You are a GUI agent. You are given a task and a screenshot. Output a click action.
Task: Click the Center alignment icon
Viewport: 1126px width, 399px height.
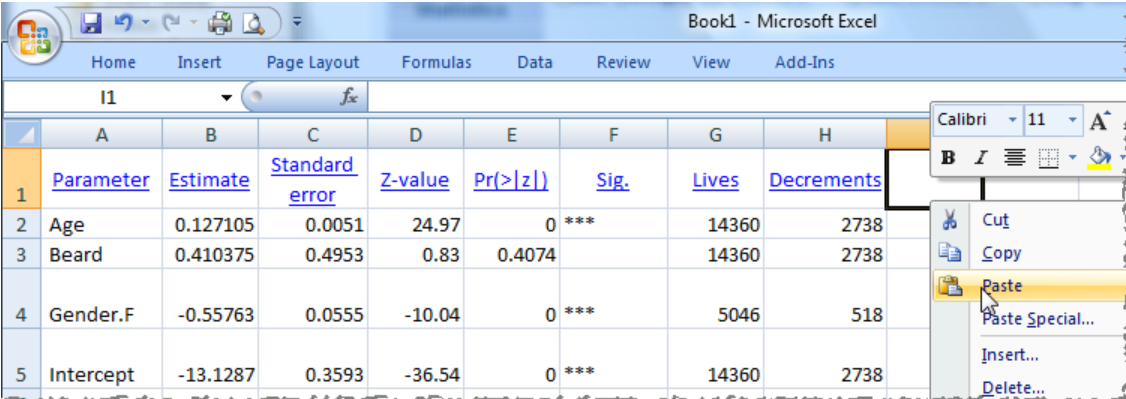click(1014, 157)
